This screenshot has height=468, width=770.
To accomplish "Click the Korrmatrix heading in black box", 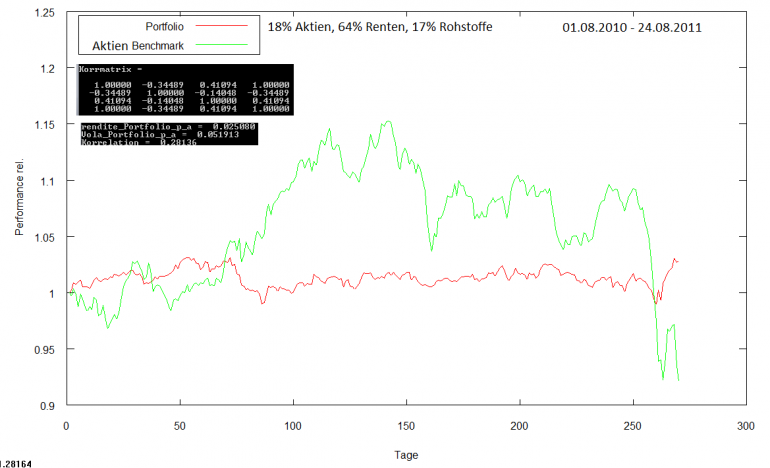I will [x=110, y=69].
